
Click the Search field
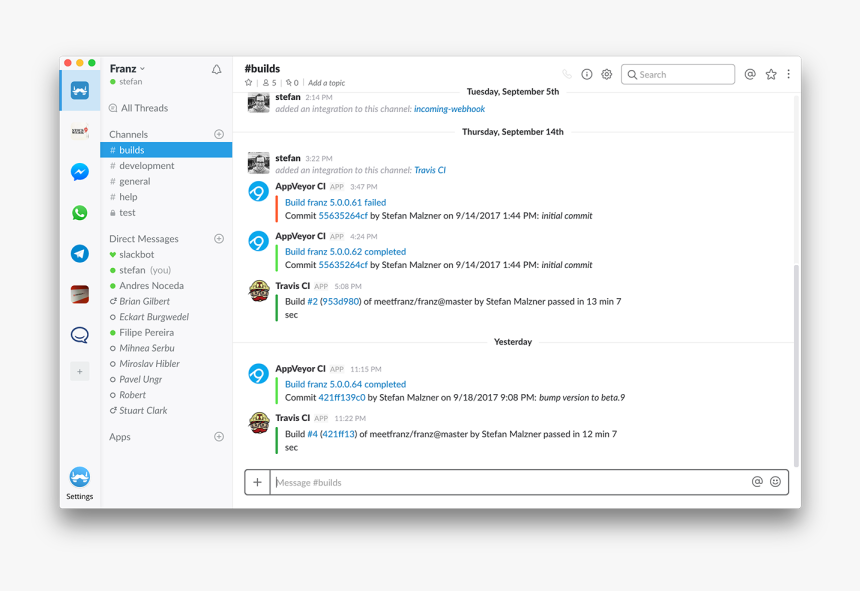pos(678,75)
